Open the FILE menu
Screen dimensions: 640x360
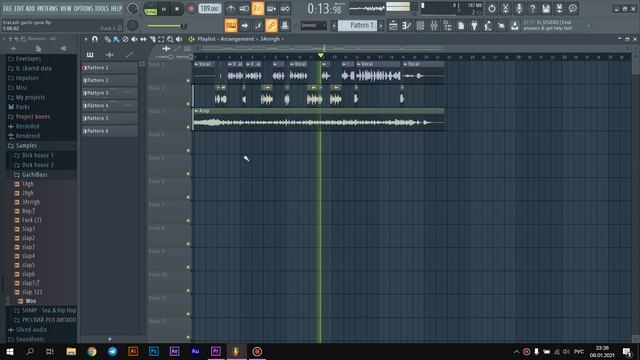tap(7, 8)
